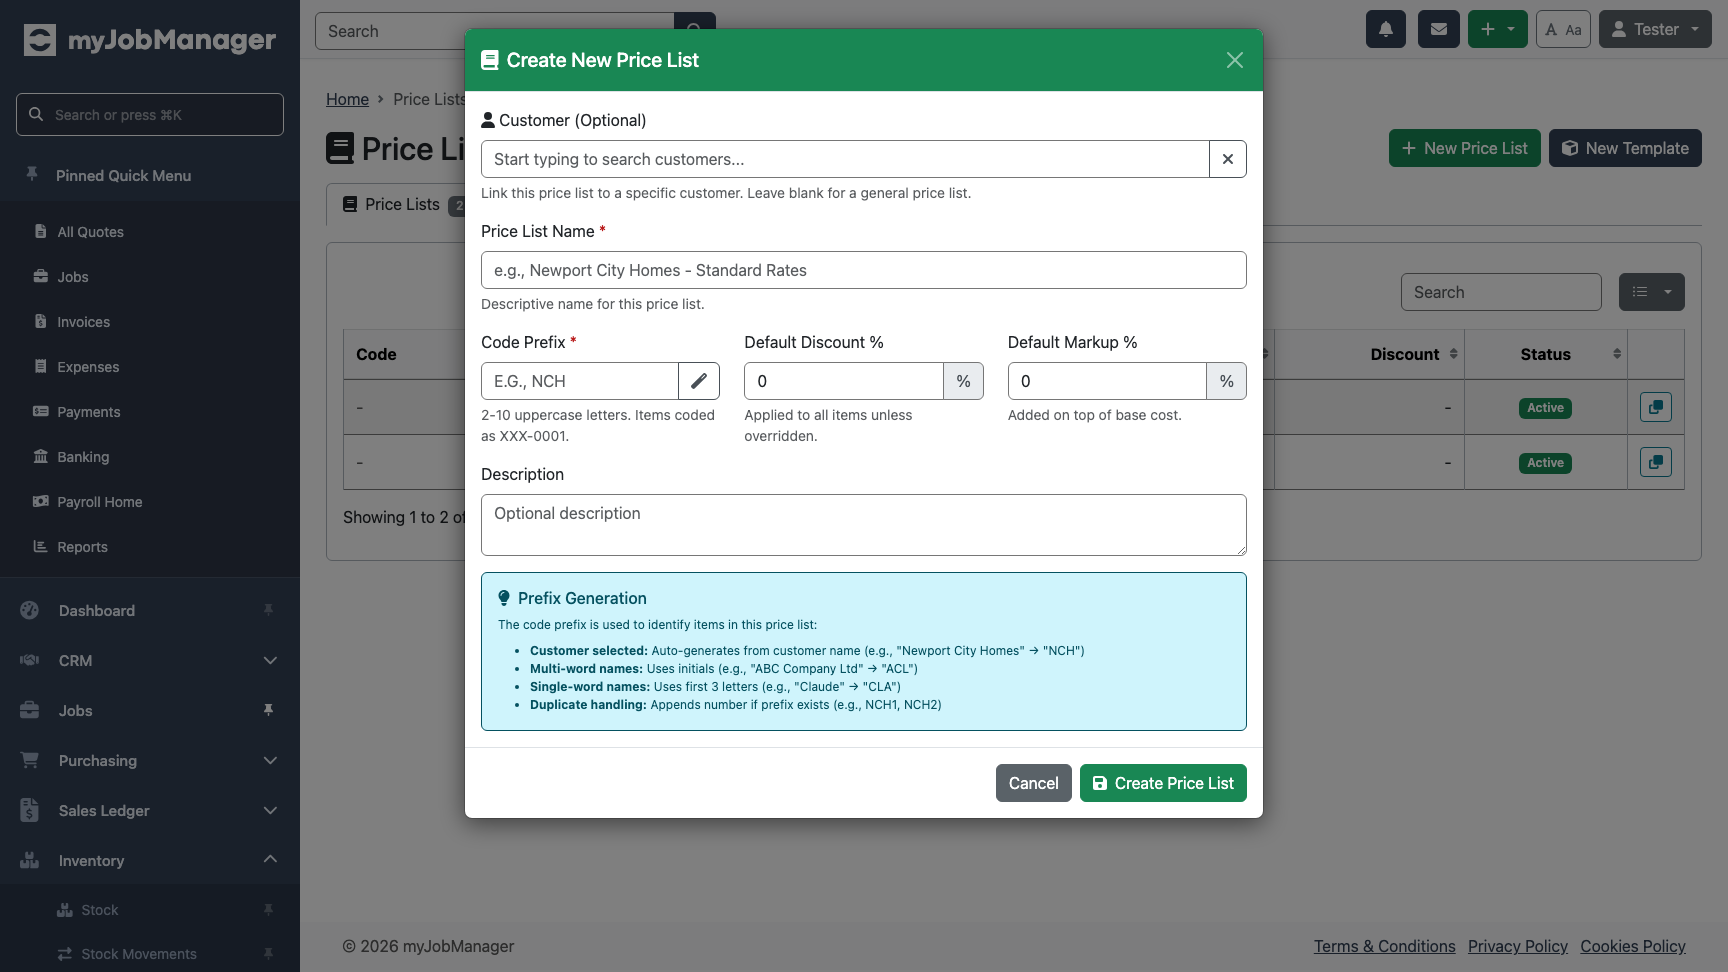
Task: Expand the Sales Ledger section
Action: 150,810
